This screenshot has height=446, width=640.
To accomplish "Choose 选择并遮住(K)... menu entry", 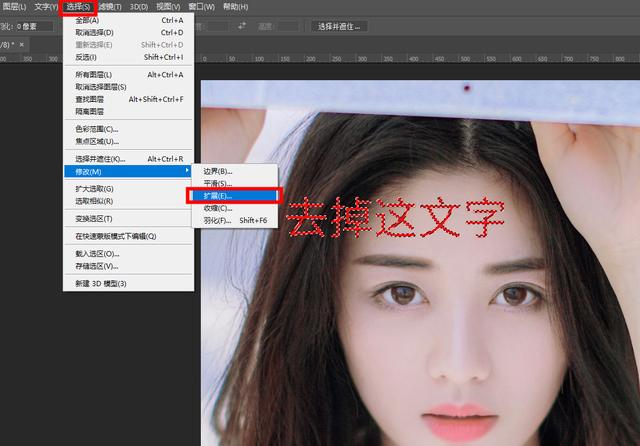I will (x=129, y=159).
